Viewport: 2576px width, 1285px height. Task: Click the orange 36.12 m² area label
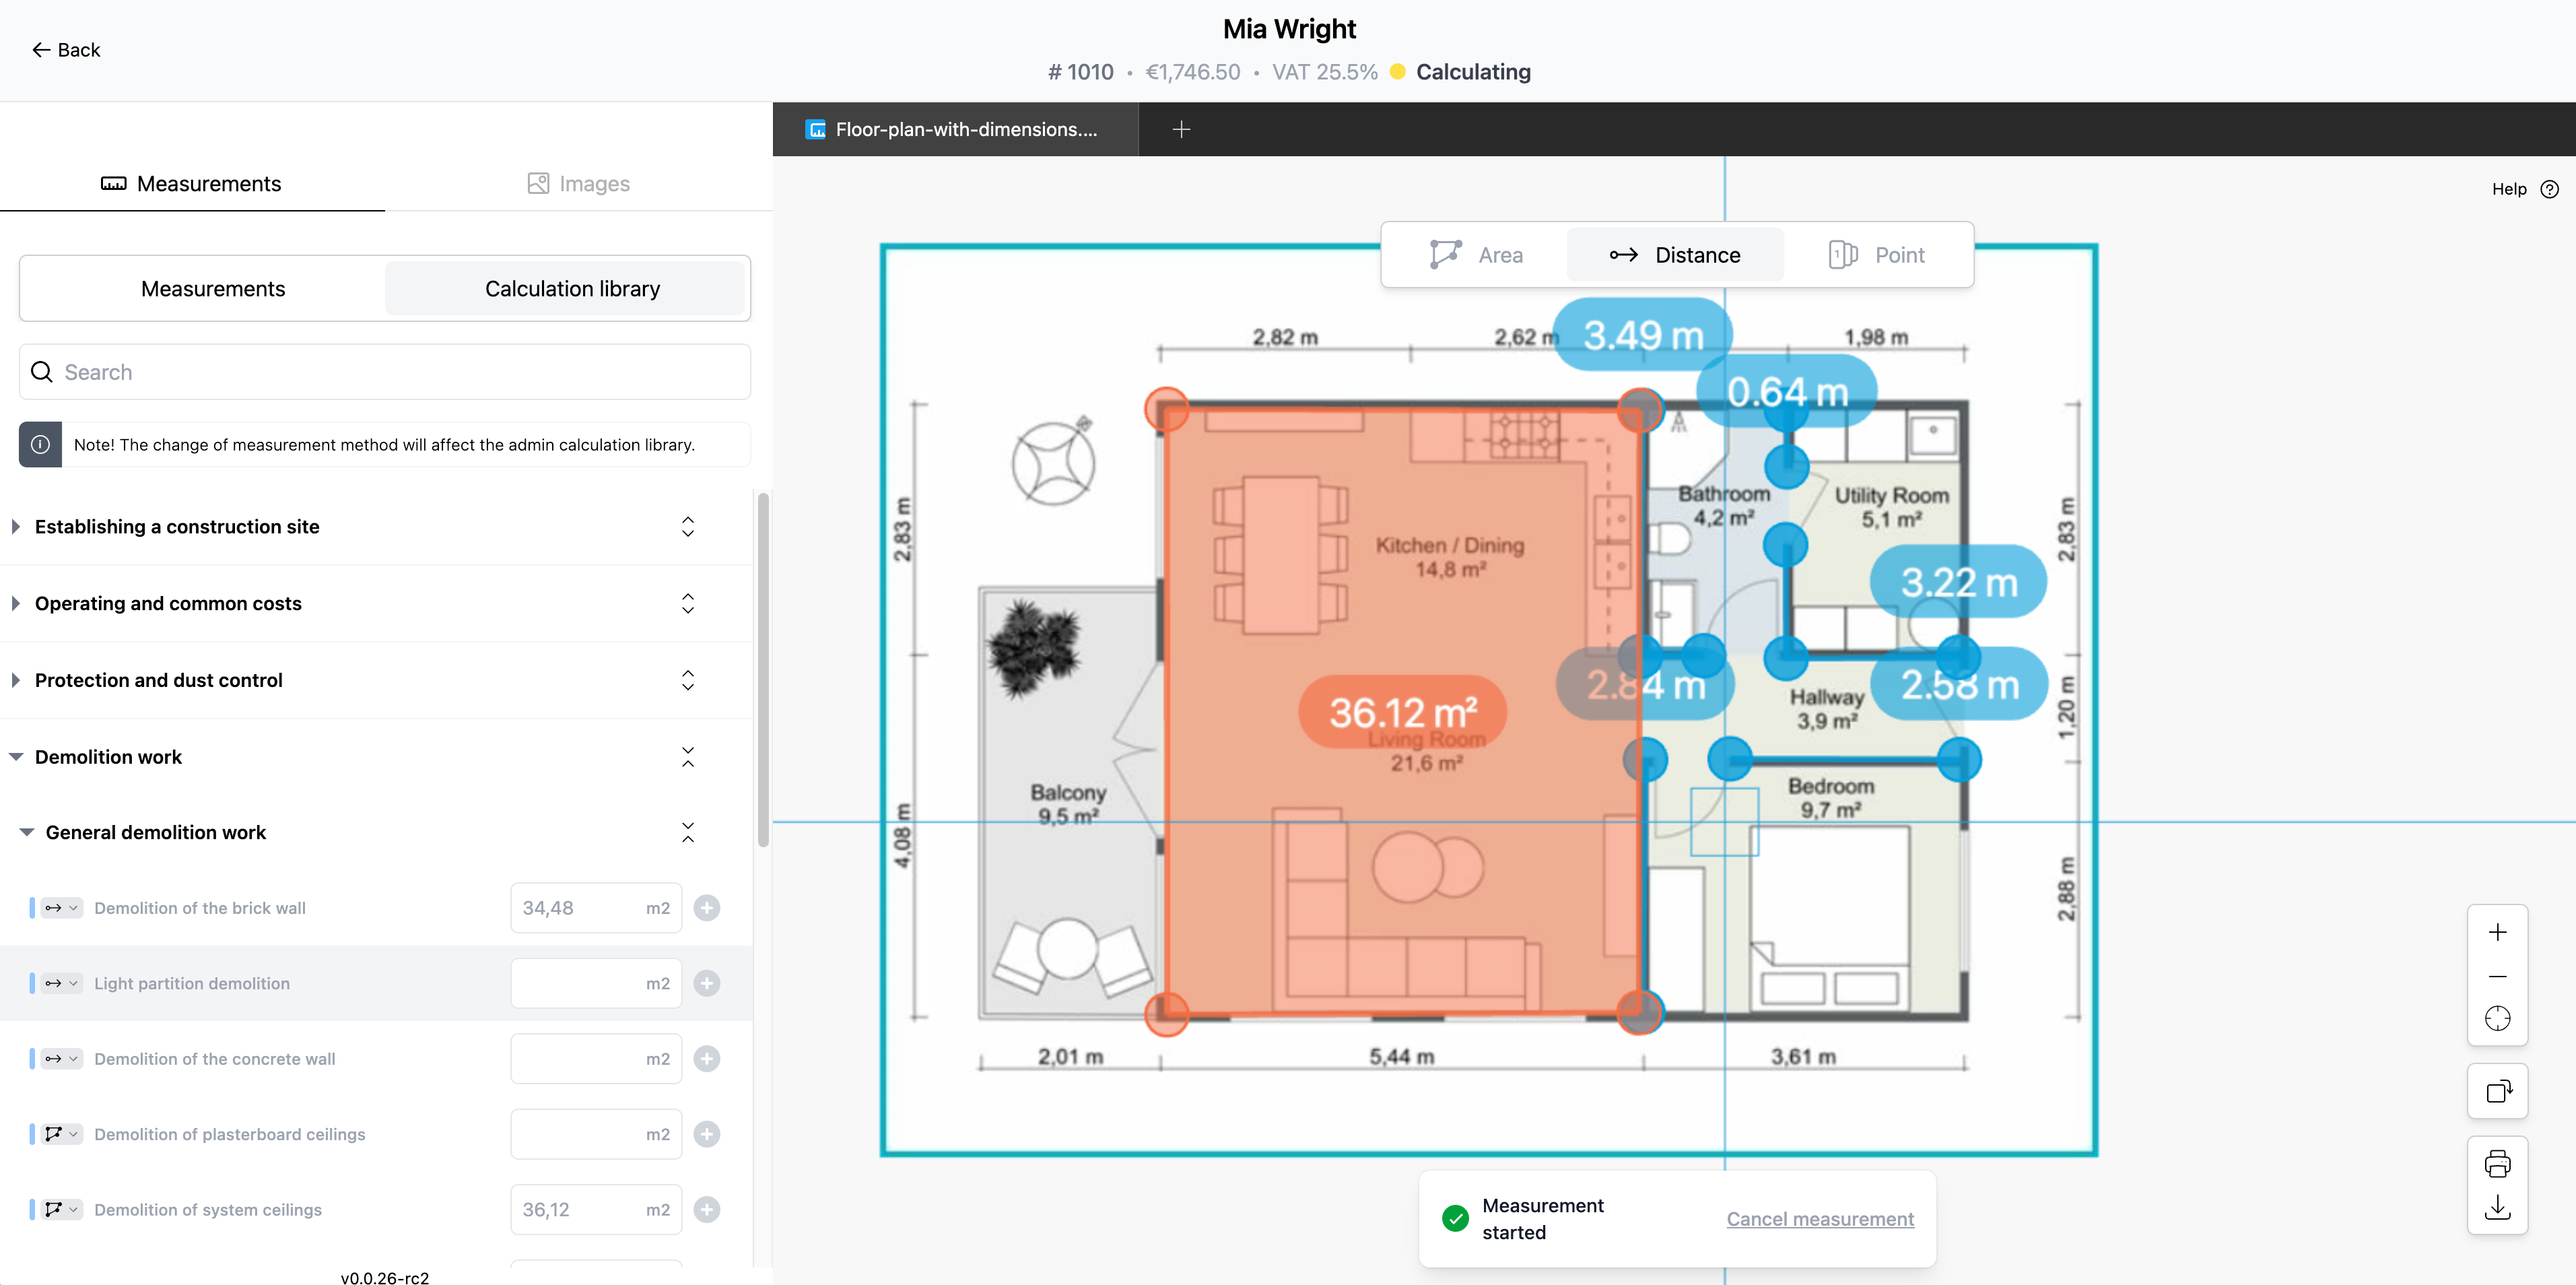point(1402,712)
